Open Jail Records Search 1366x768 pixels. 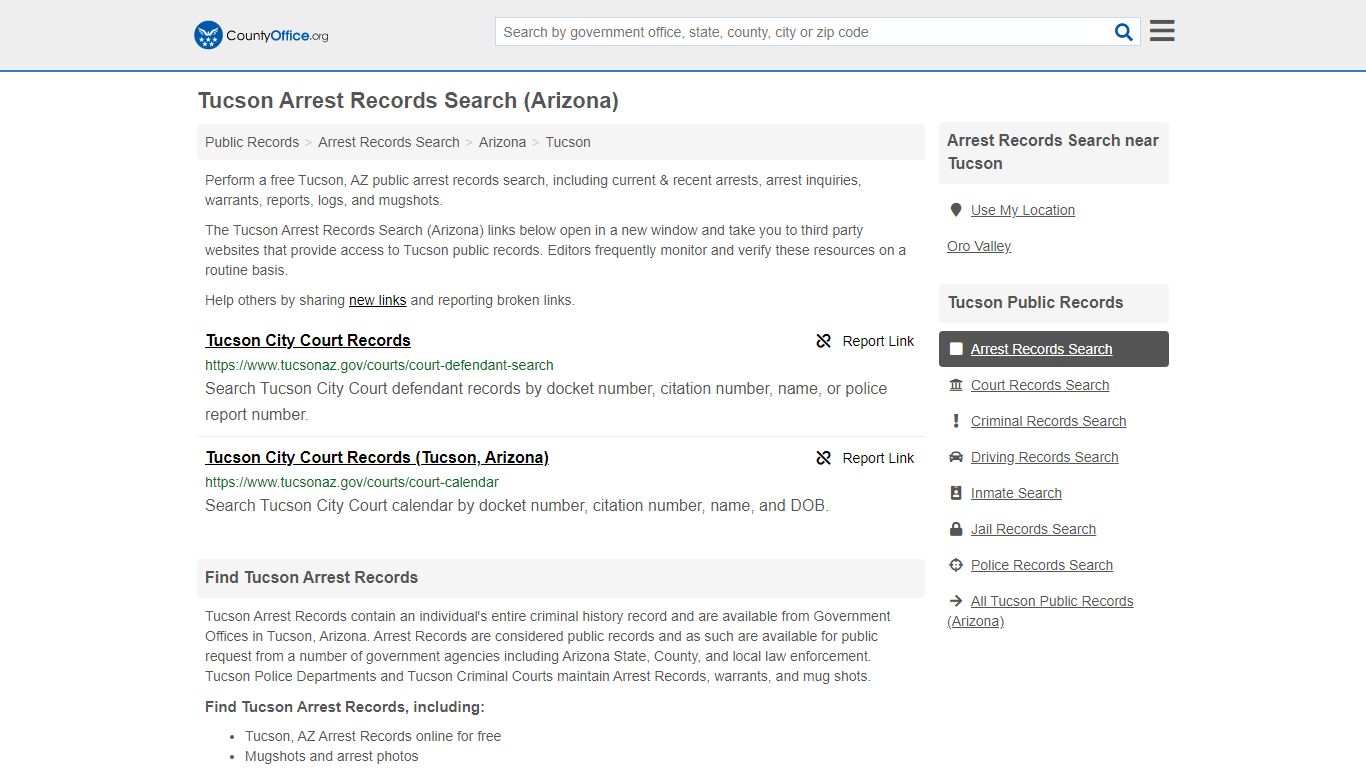pyautogui.click(x=1033, y=529)
